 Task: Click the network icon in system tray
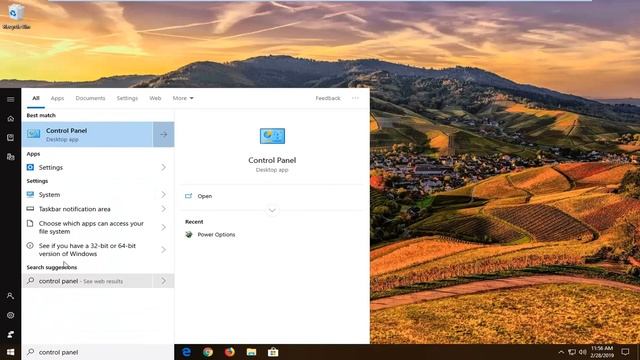[x=572, y=352]
